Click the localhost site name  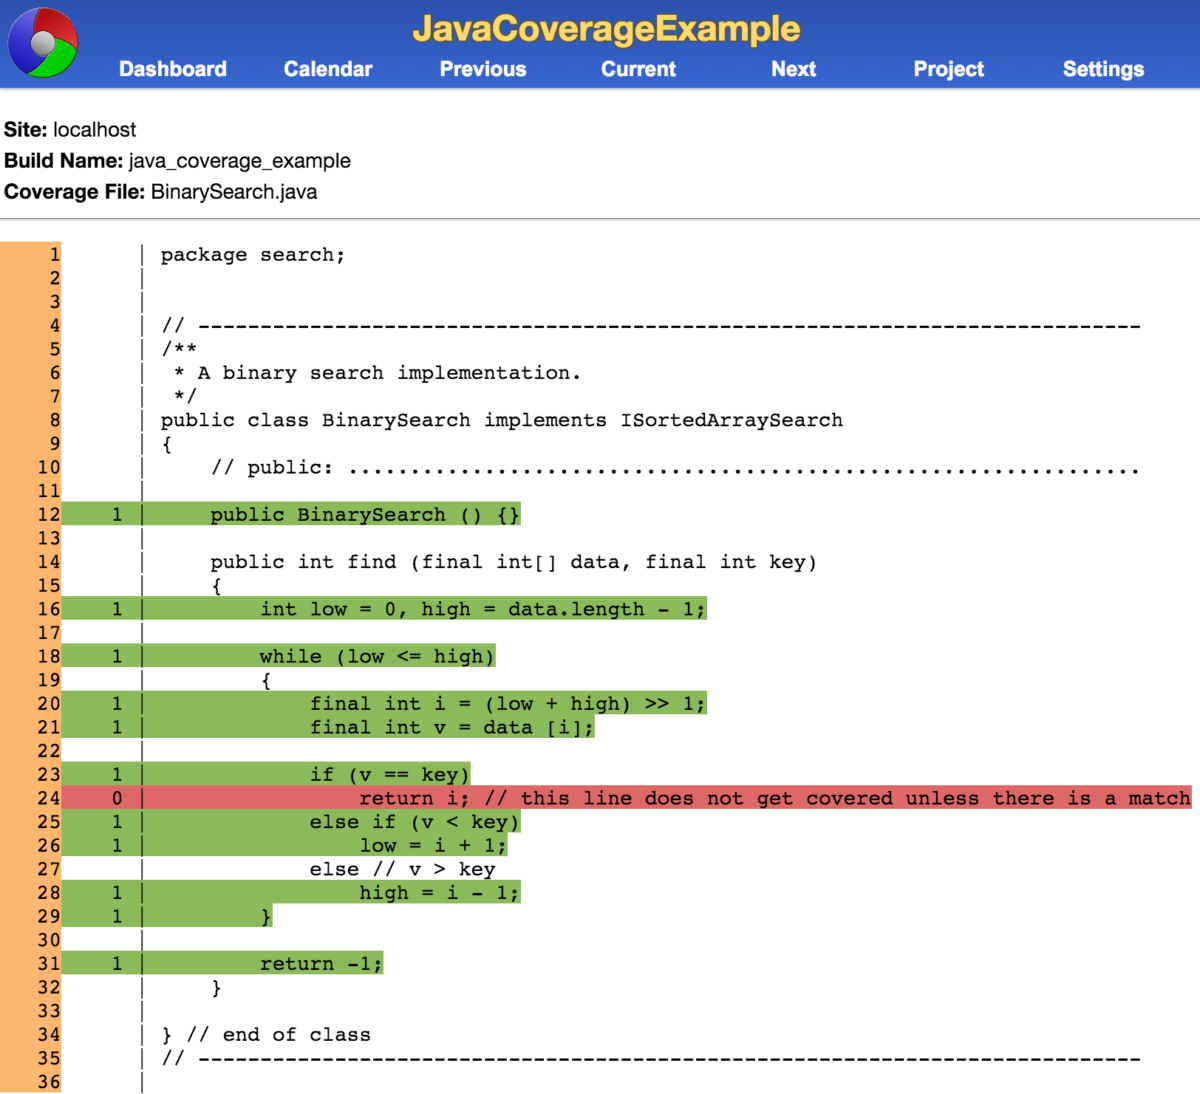pos(95,129)
